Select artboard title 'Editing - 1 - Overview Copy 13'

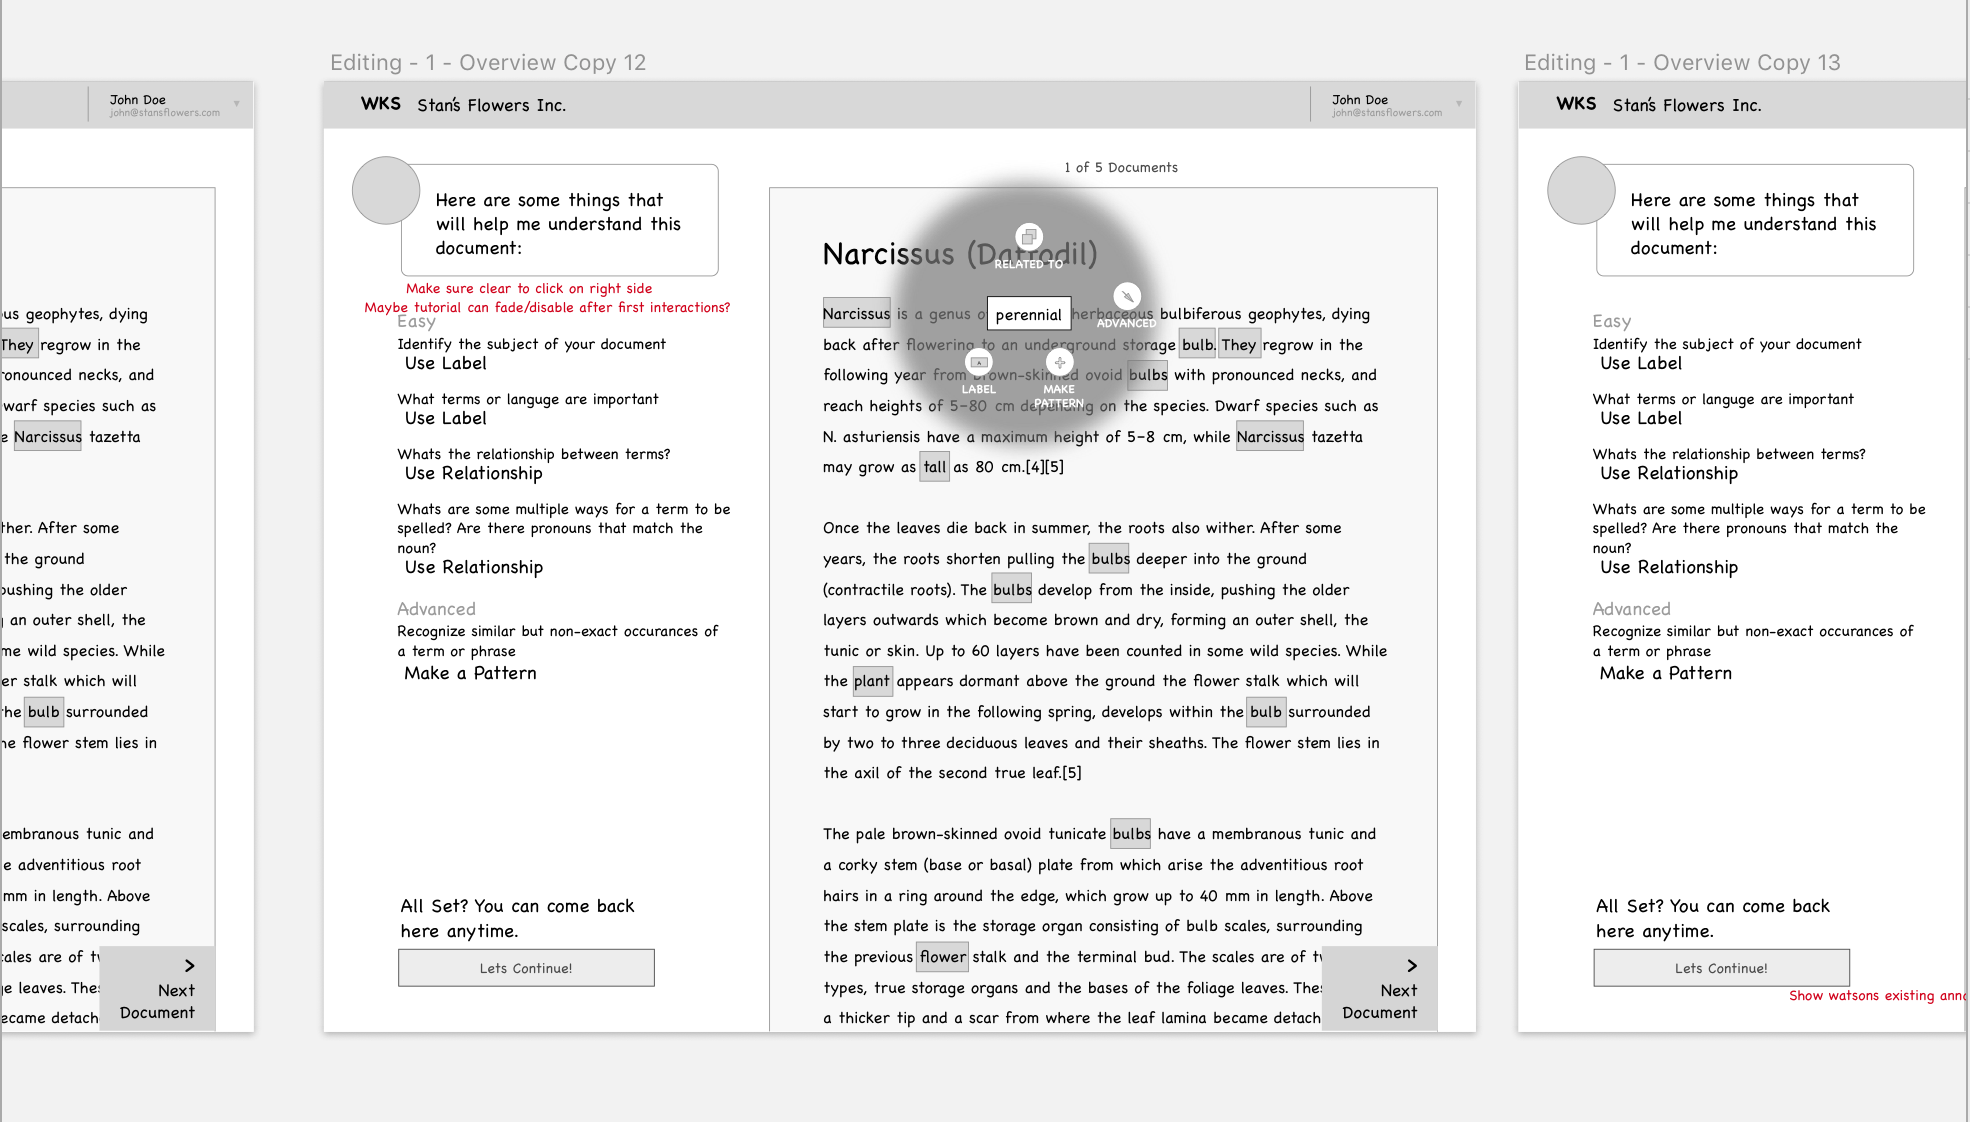[1682, 62]
